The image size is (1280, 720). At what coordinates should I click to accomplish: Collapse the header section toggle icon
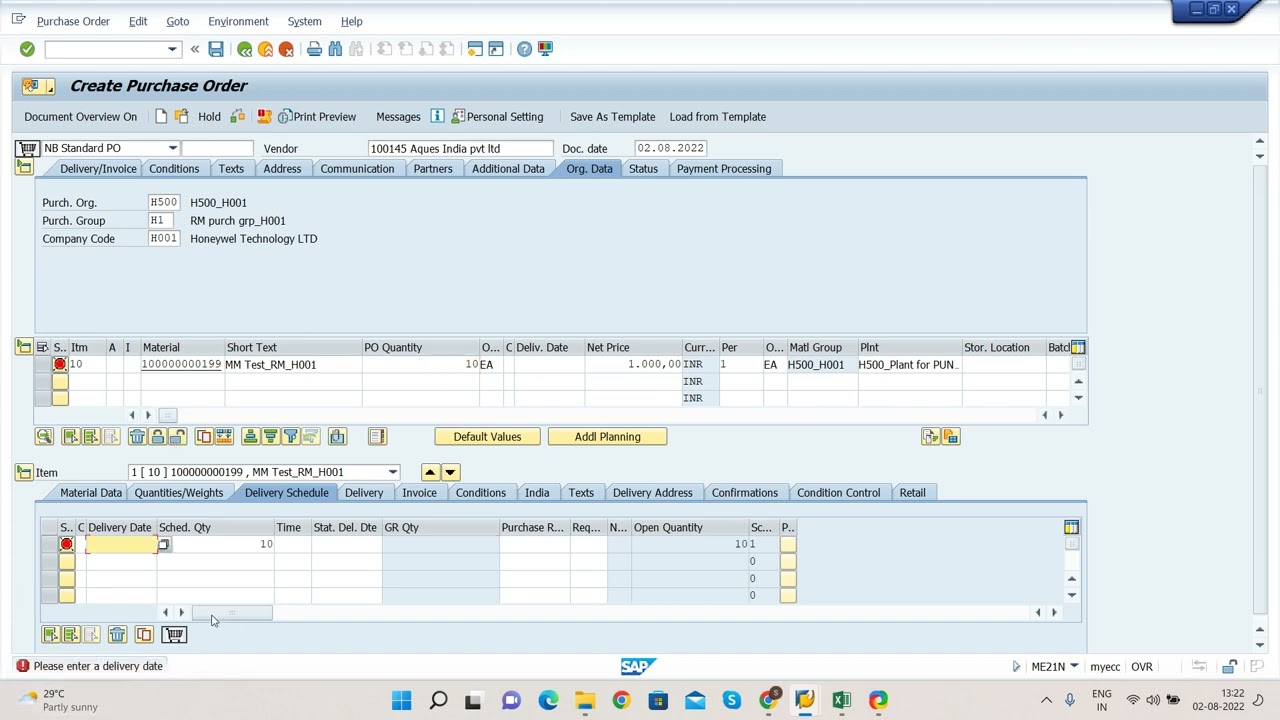23,168
